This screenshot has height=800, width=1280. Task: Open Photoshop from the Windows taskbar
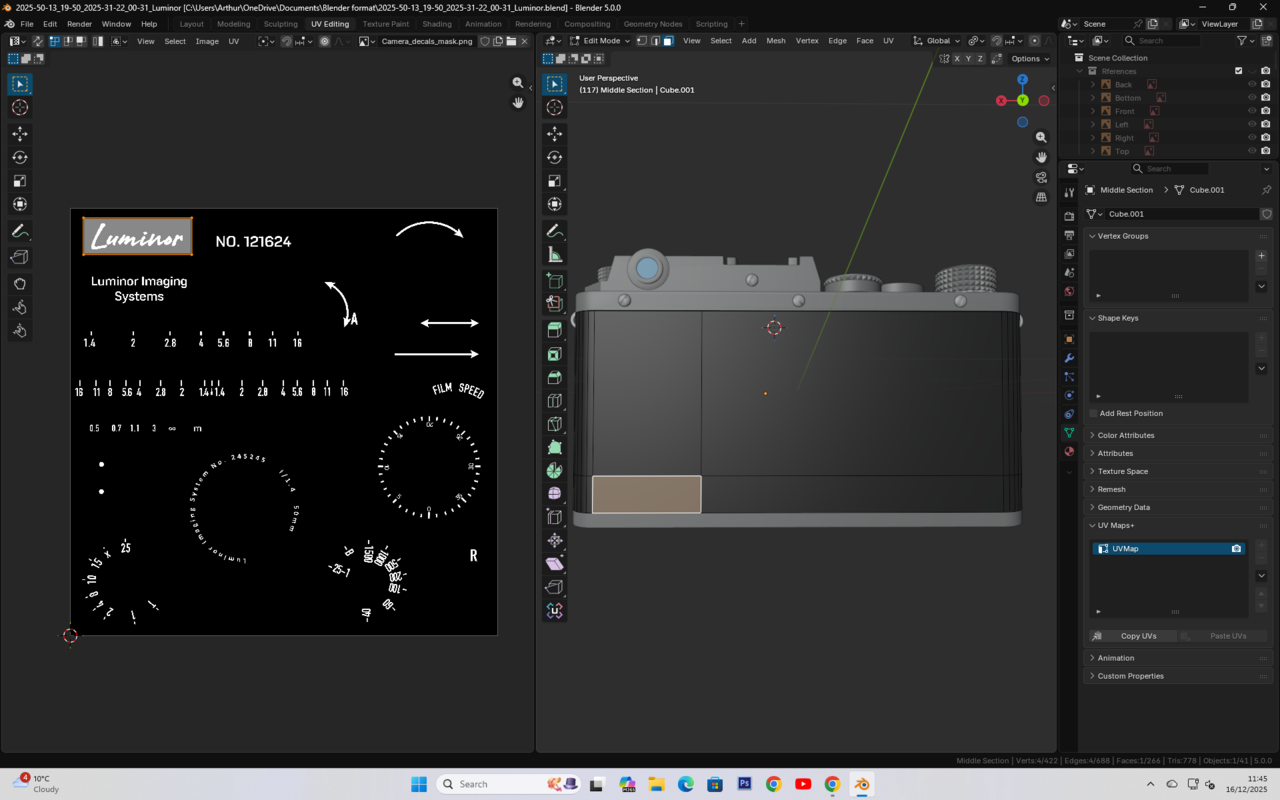point(744,784)
